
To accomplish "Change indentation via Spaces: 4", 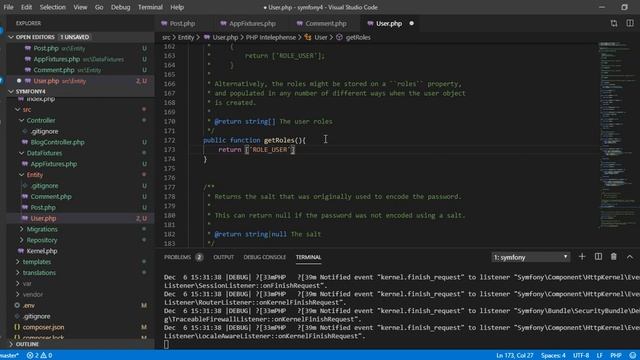I will coord(553,356).
